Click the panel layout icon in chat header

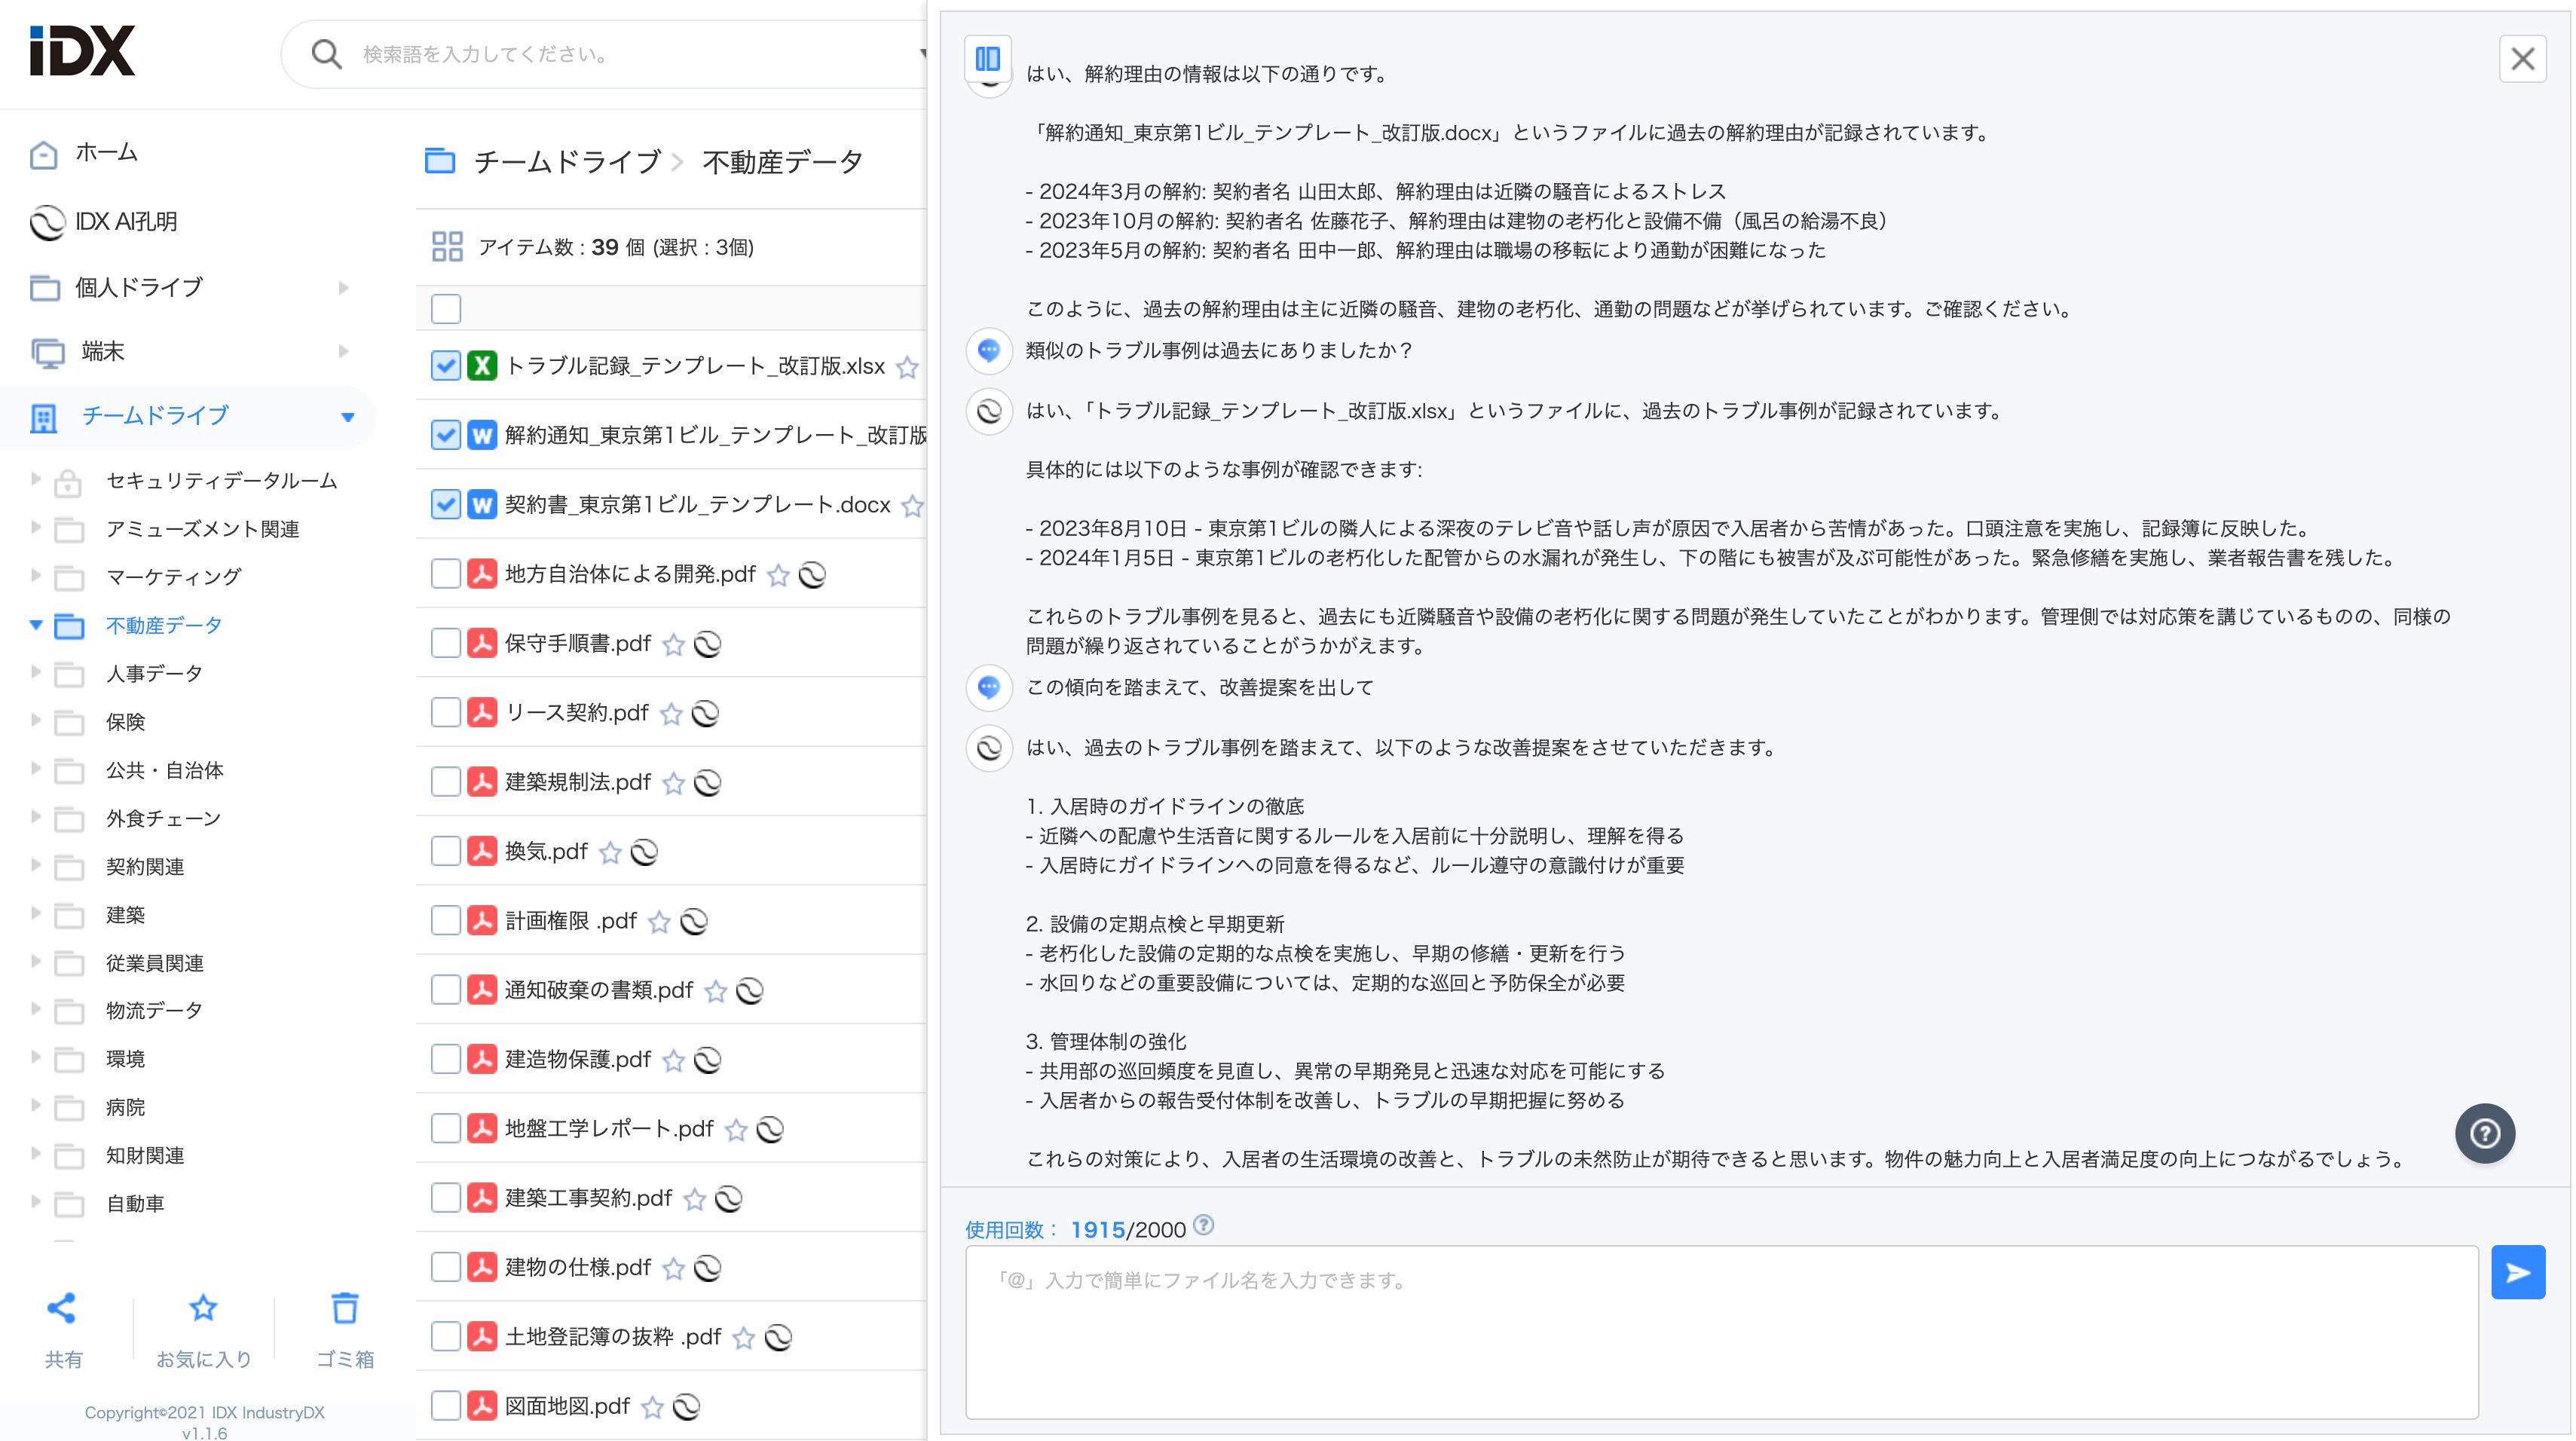coord(987,59)
